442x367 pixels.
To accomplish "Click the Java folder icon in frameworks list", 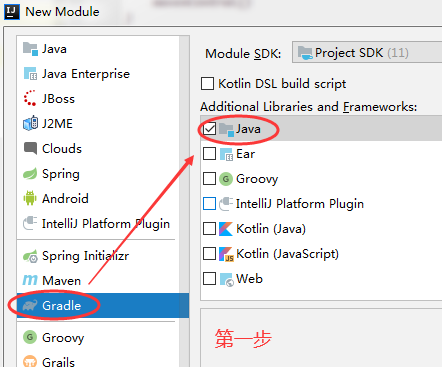I will click(x=226, y=129).
